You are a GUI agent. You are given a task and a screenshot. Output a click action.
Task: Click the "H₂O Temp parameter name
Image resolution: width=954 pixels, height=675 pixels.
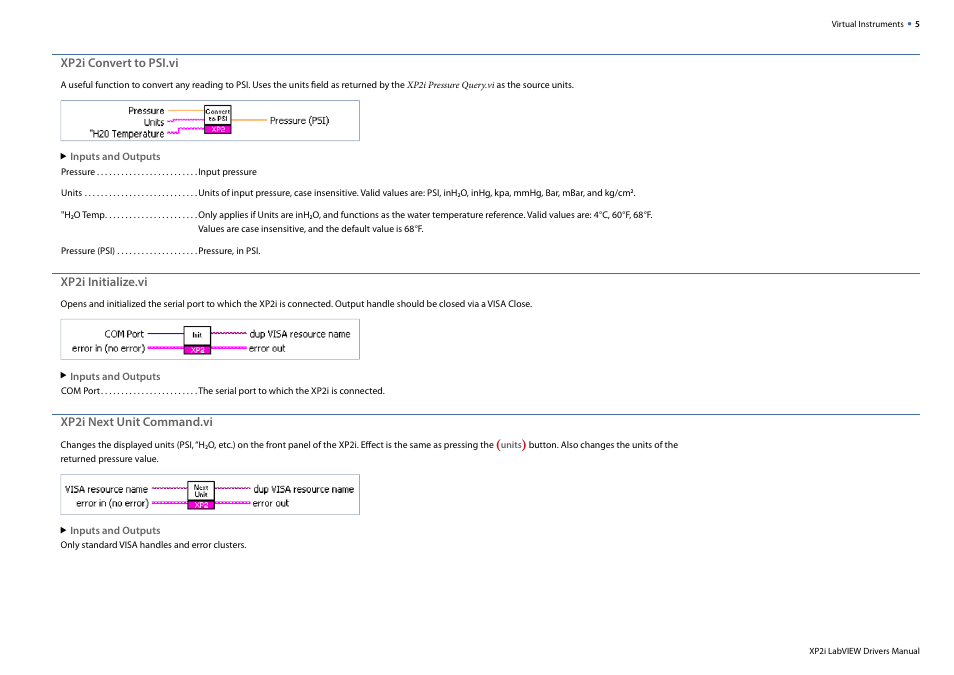(x=83, y=215)
